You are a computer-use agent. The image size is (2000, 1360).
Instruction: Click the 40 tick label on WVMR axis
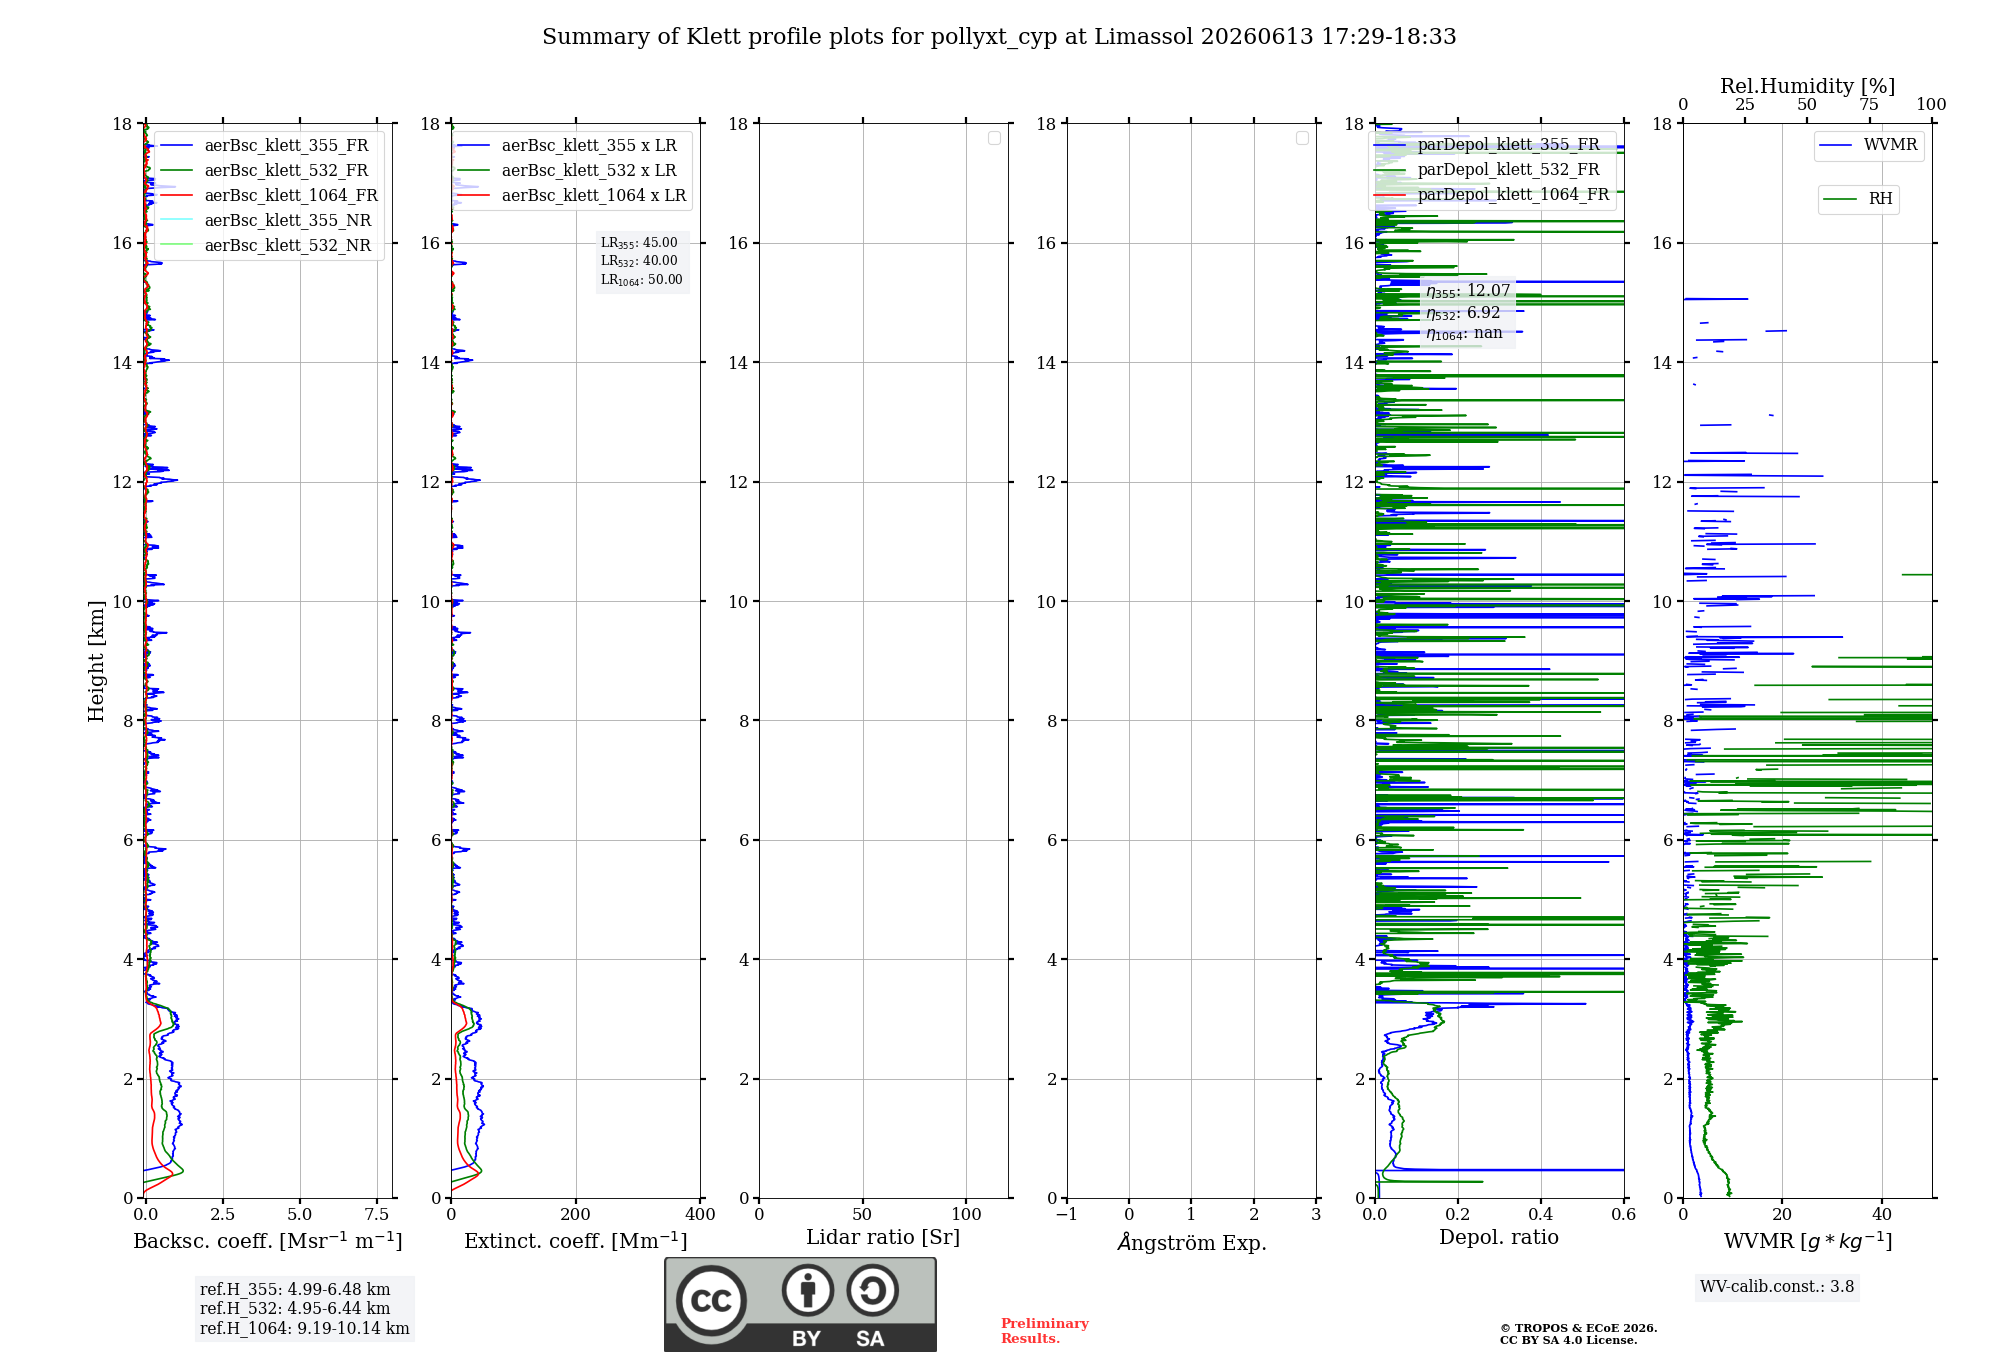tap(1882, 1215)
